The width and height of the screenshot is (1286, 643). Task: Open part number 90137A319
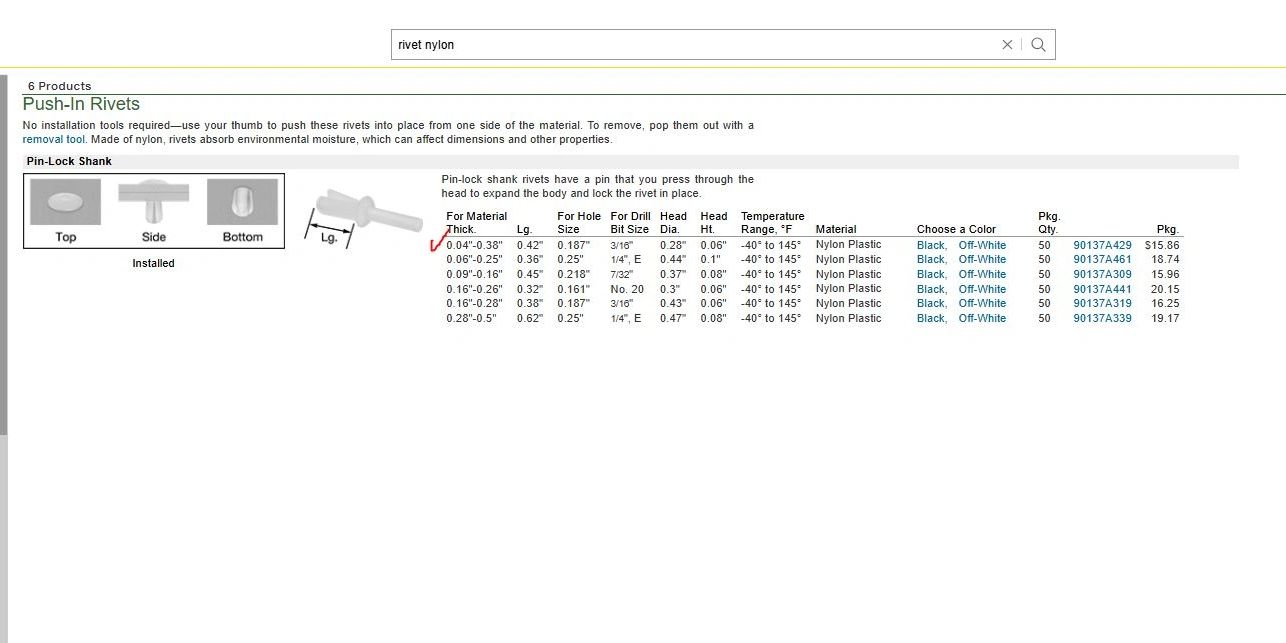1102,303
